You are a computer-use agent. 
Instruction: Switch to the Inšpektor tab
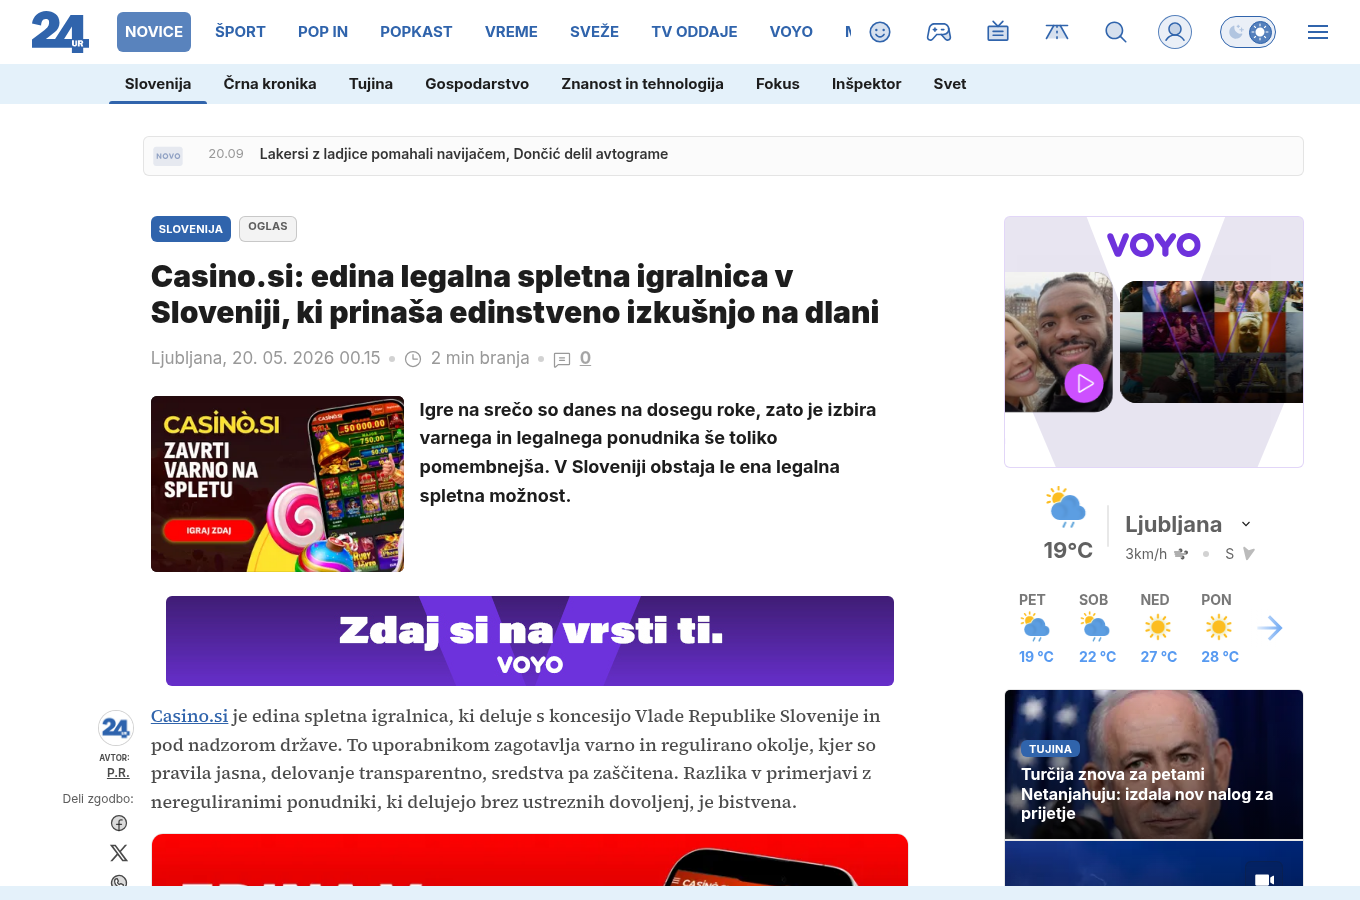tap(867, 84)
